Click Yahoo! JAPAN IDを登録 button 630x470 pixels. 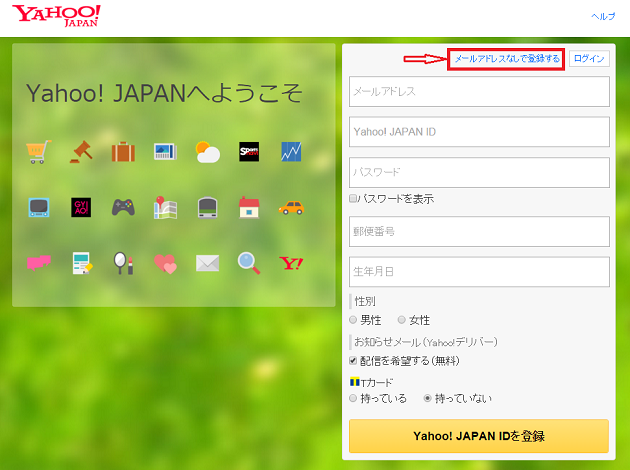(x=479, y=436)
